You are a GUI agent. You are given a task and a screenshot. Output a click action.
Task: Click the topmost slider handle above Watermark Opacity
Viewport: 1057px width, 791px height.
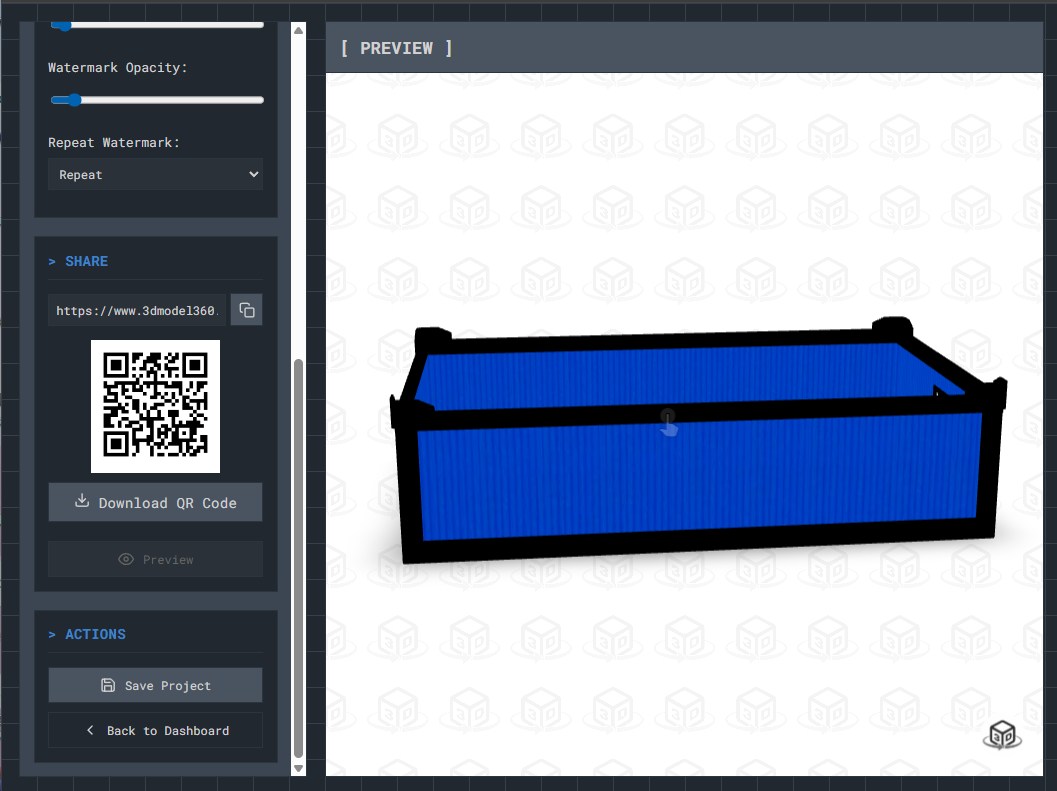click(63, 26)
